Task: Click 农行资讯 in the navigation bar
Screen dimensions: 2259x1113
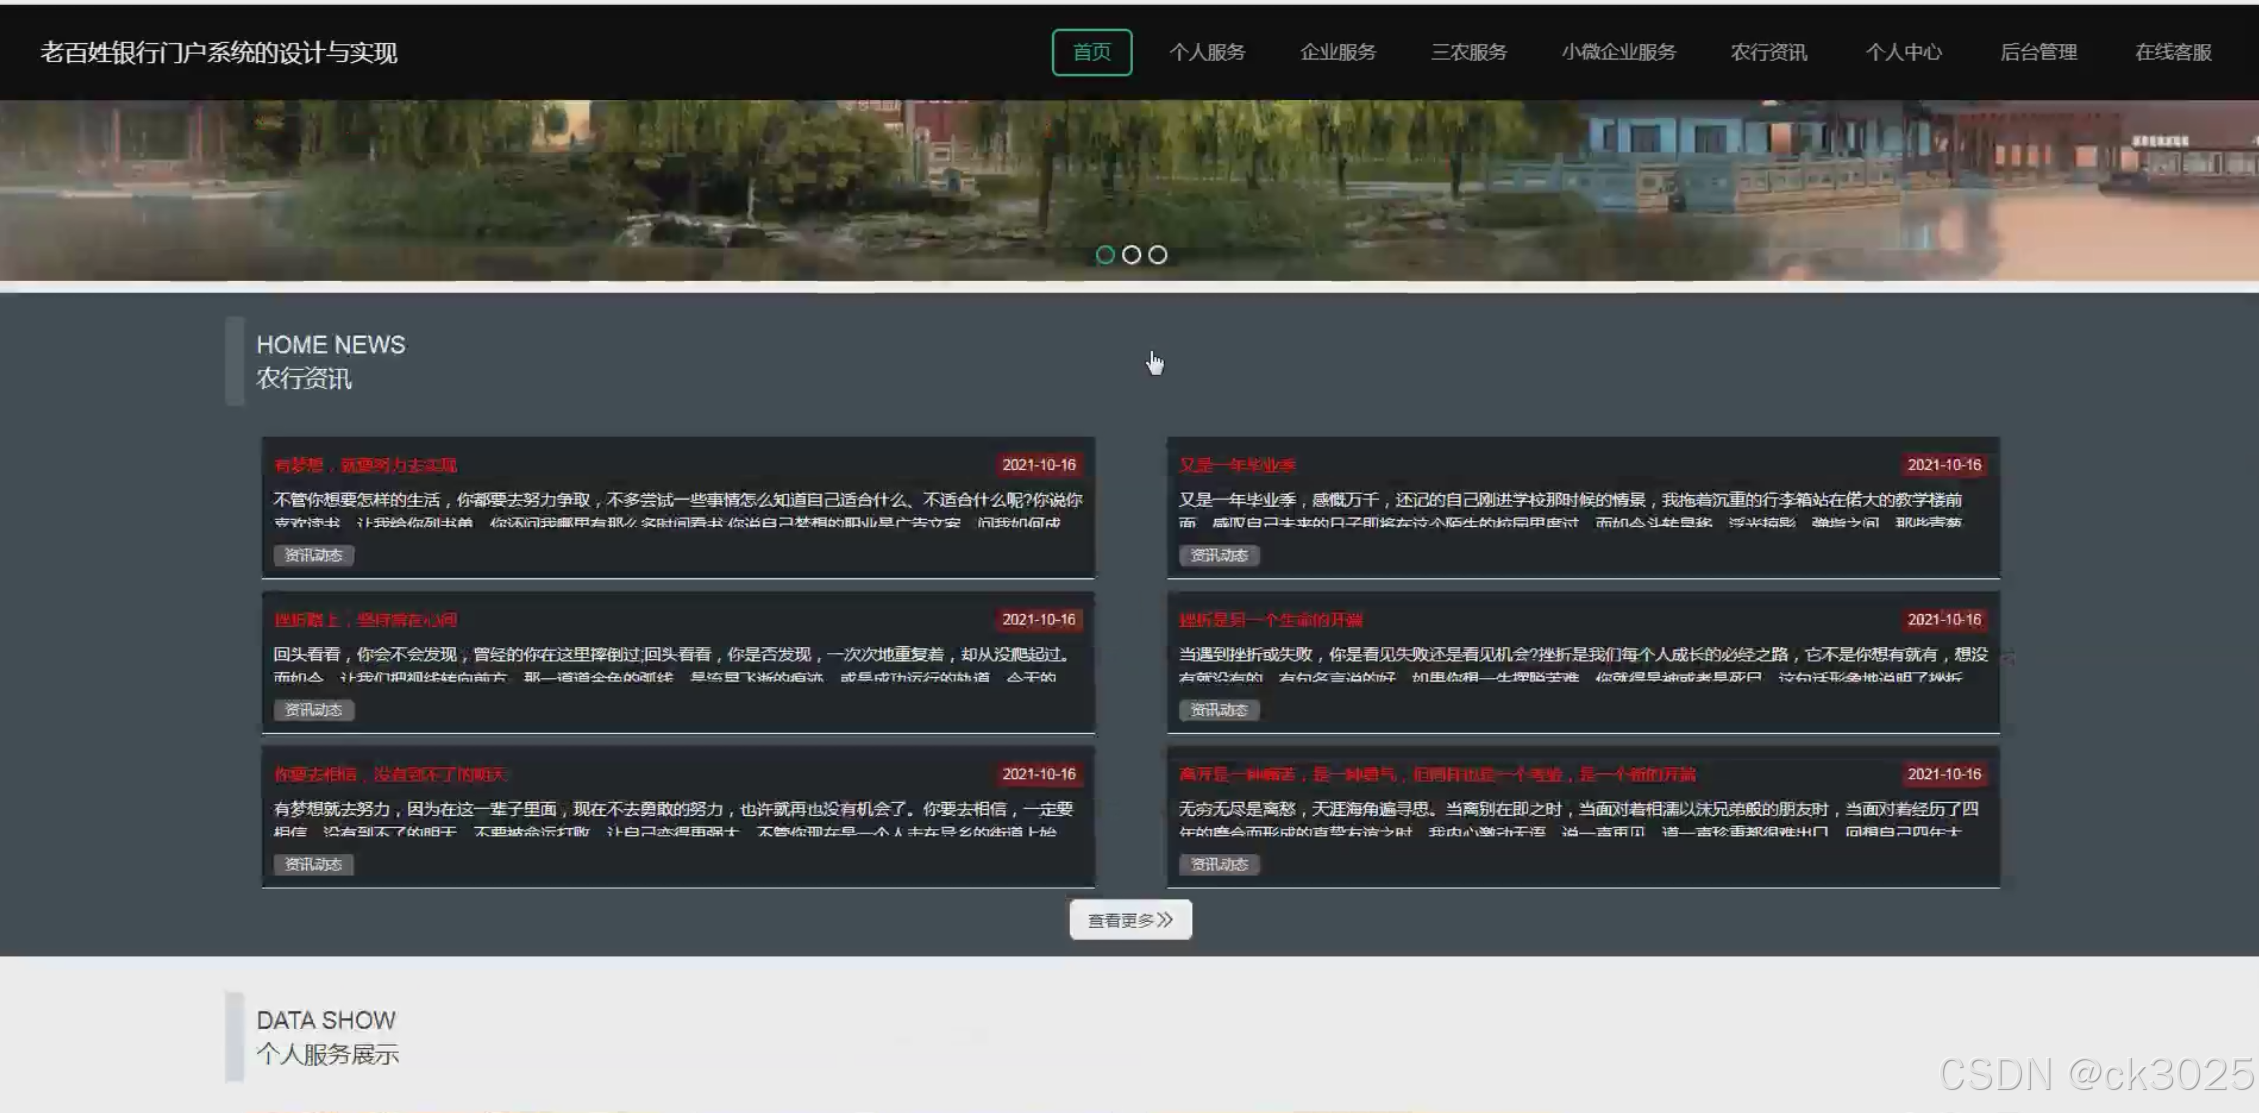Action: (1768, 52)
